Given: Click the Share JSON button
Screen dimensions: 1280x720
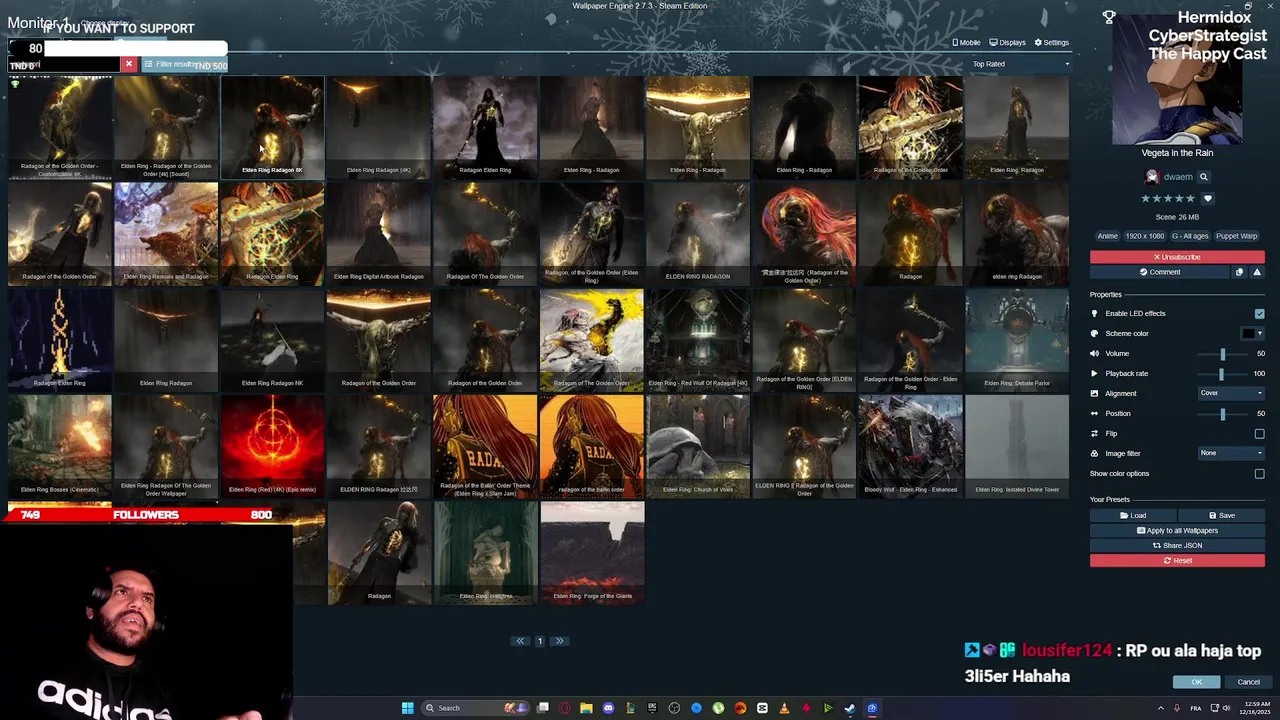Looking at the screenshot, I should pos(1177,546).
